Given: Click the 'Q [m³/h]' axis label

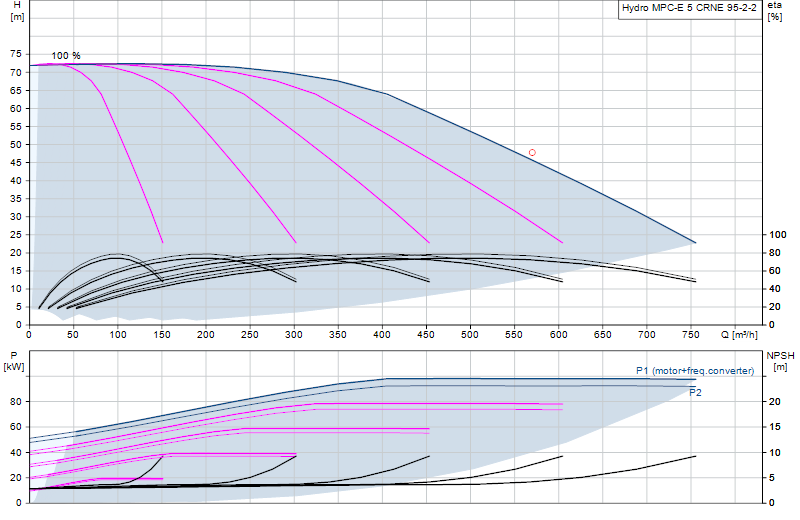Looking at the screenshot, I should [x=739, y=335].
